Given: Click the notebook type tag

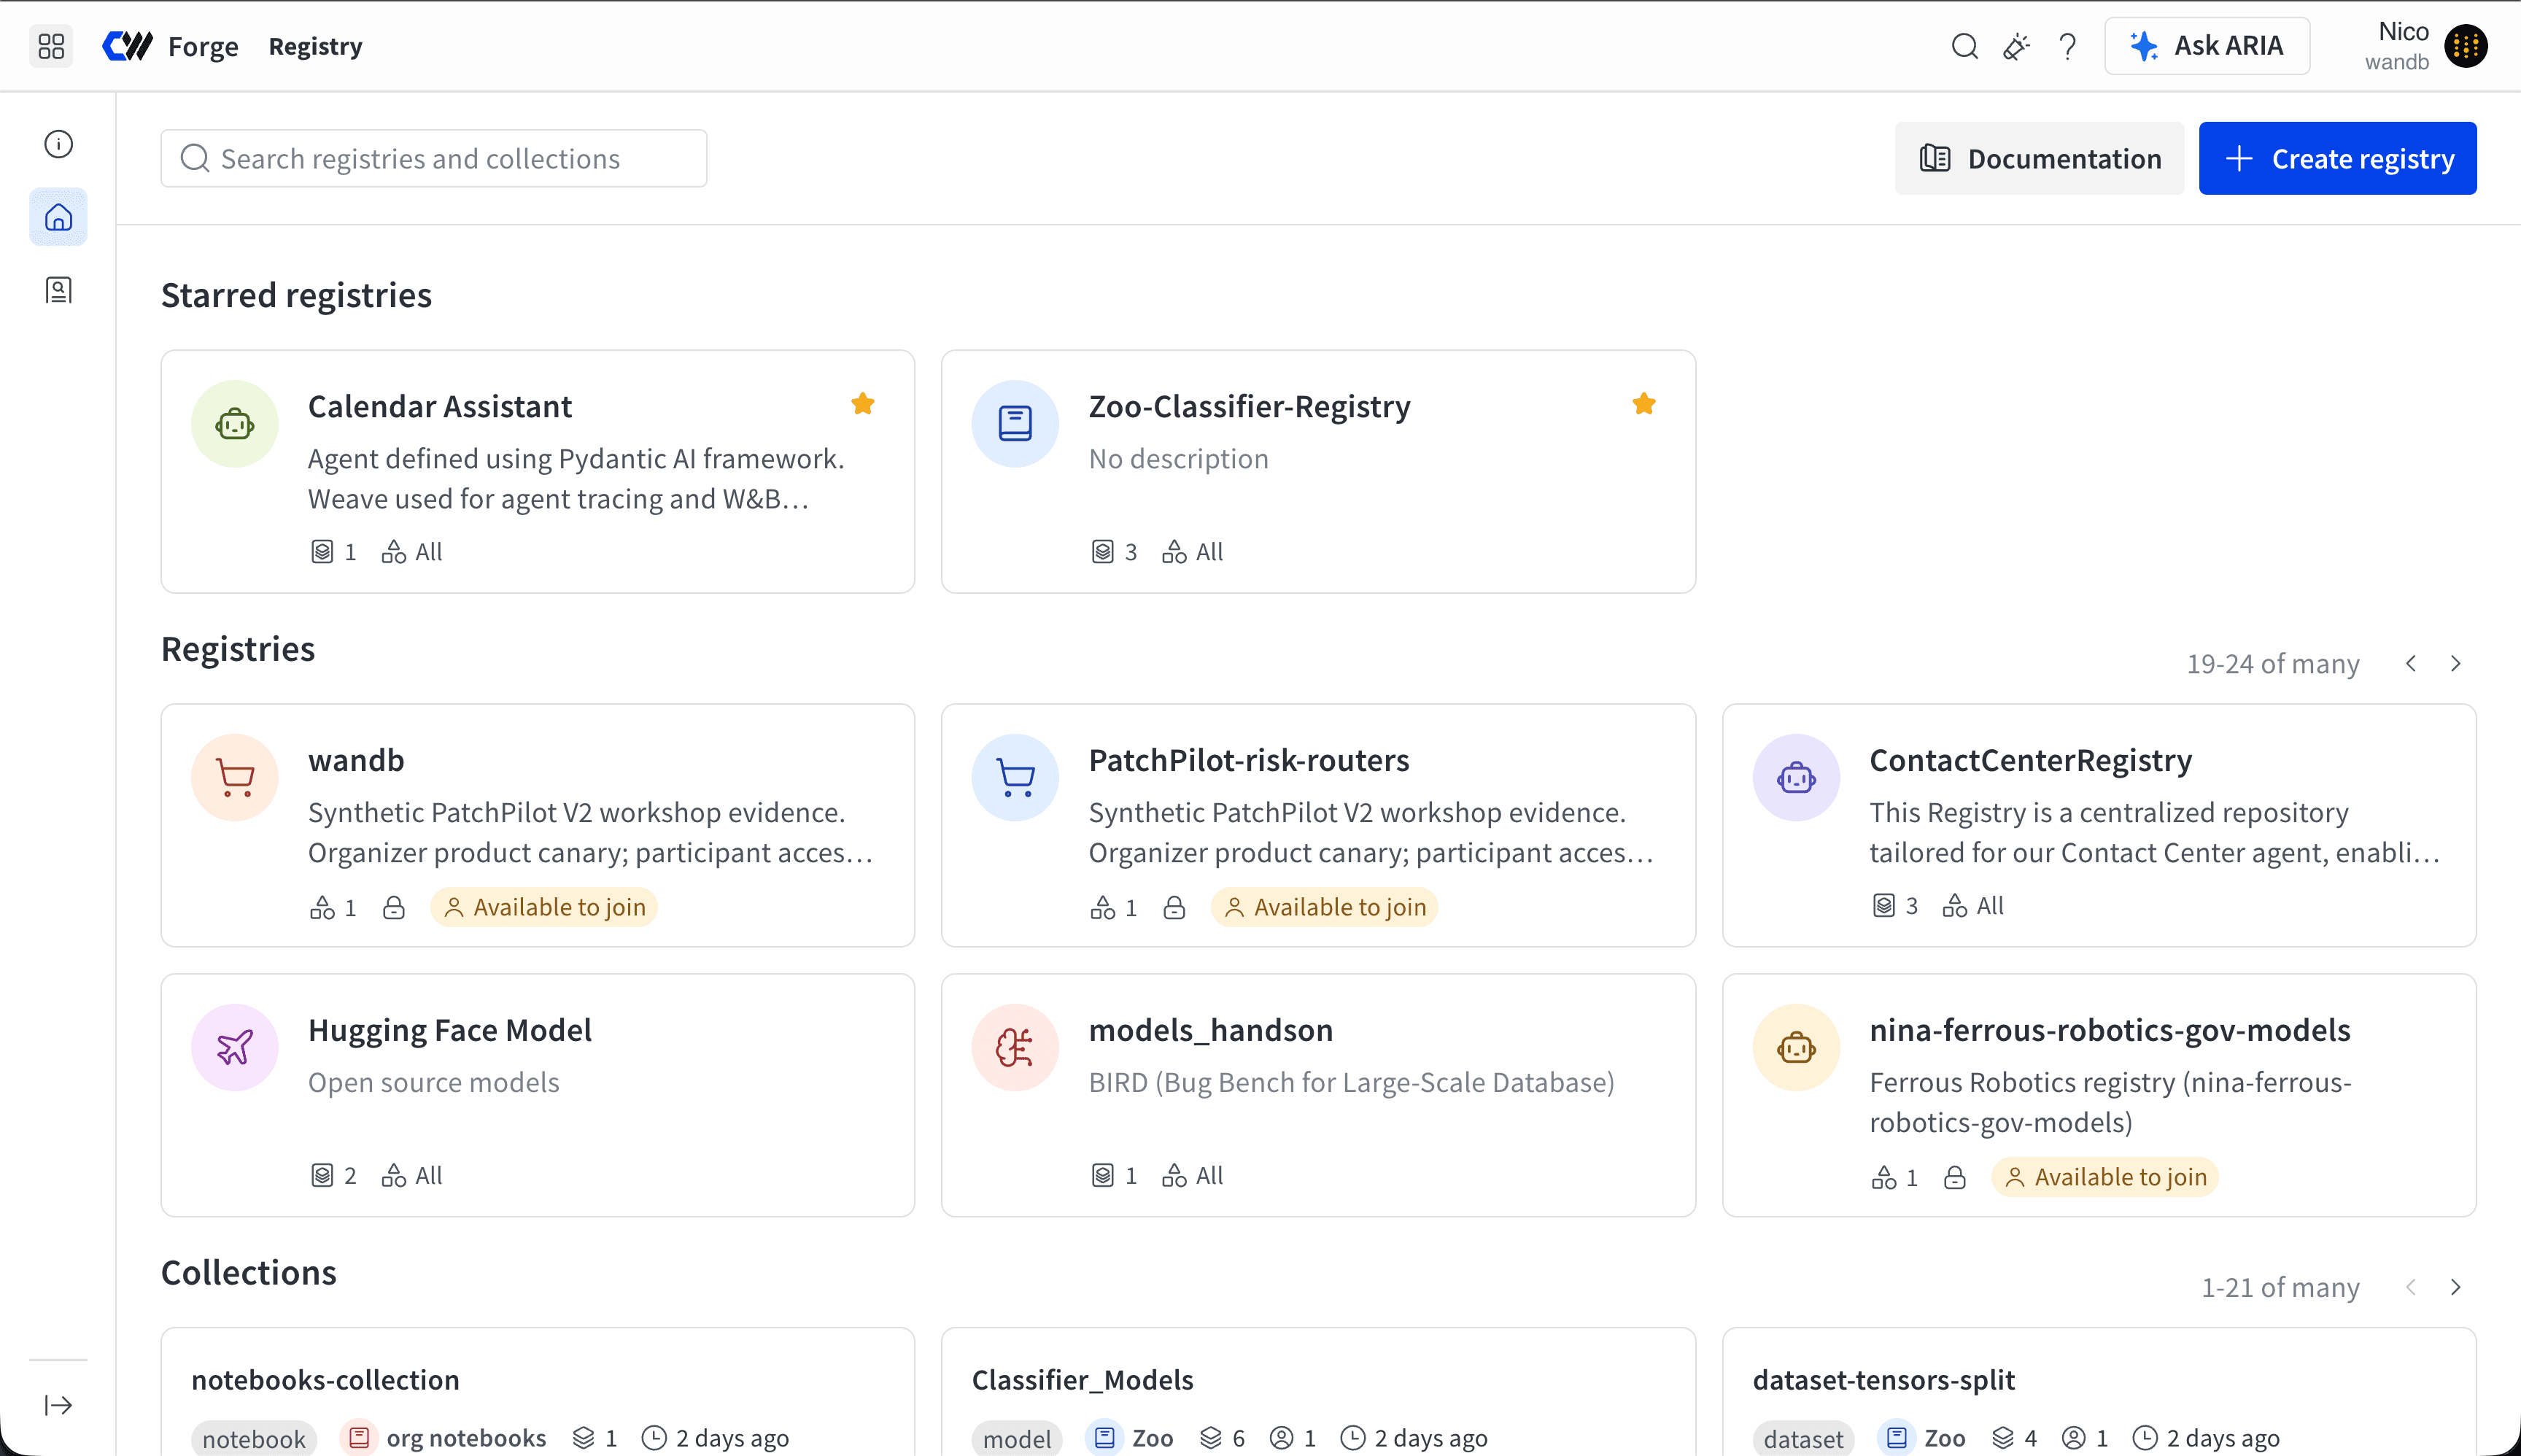Looking at the screenshot, I should point(254,1439).
